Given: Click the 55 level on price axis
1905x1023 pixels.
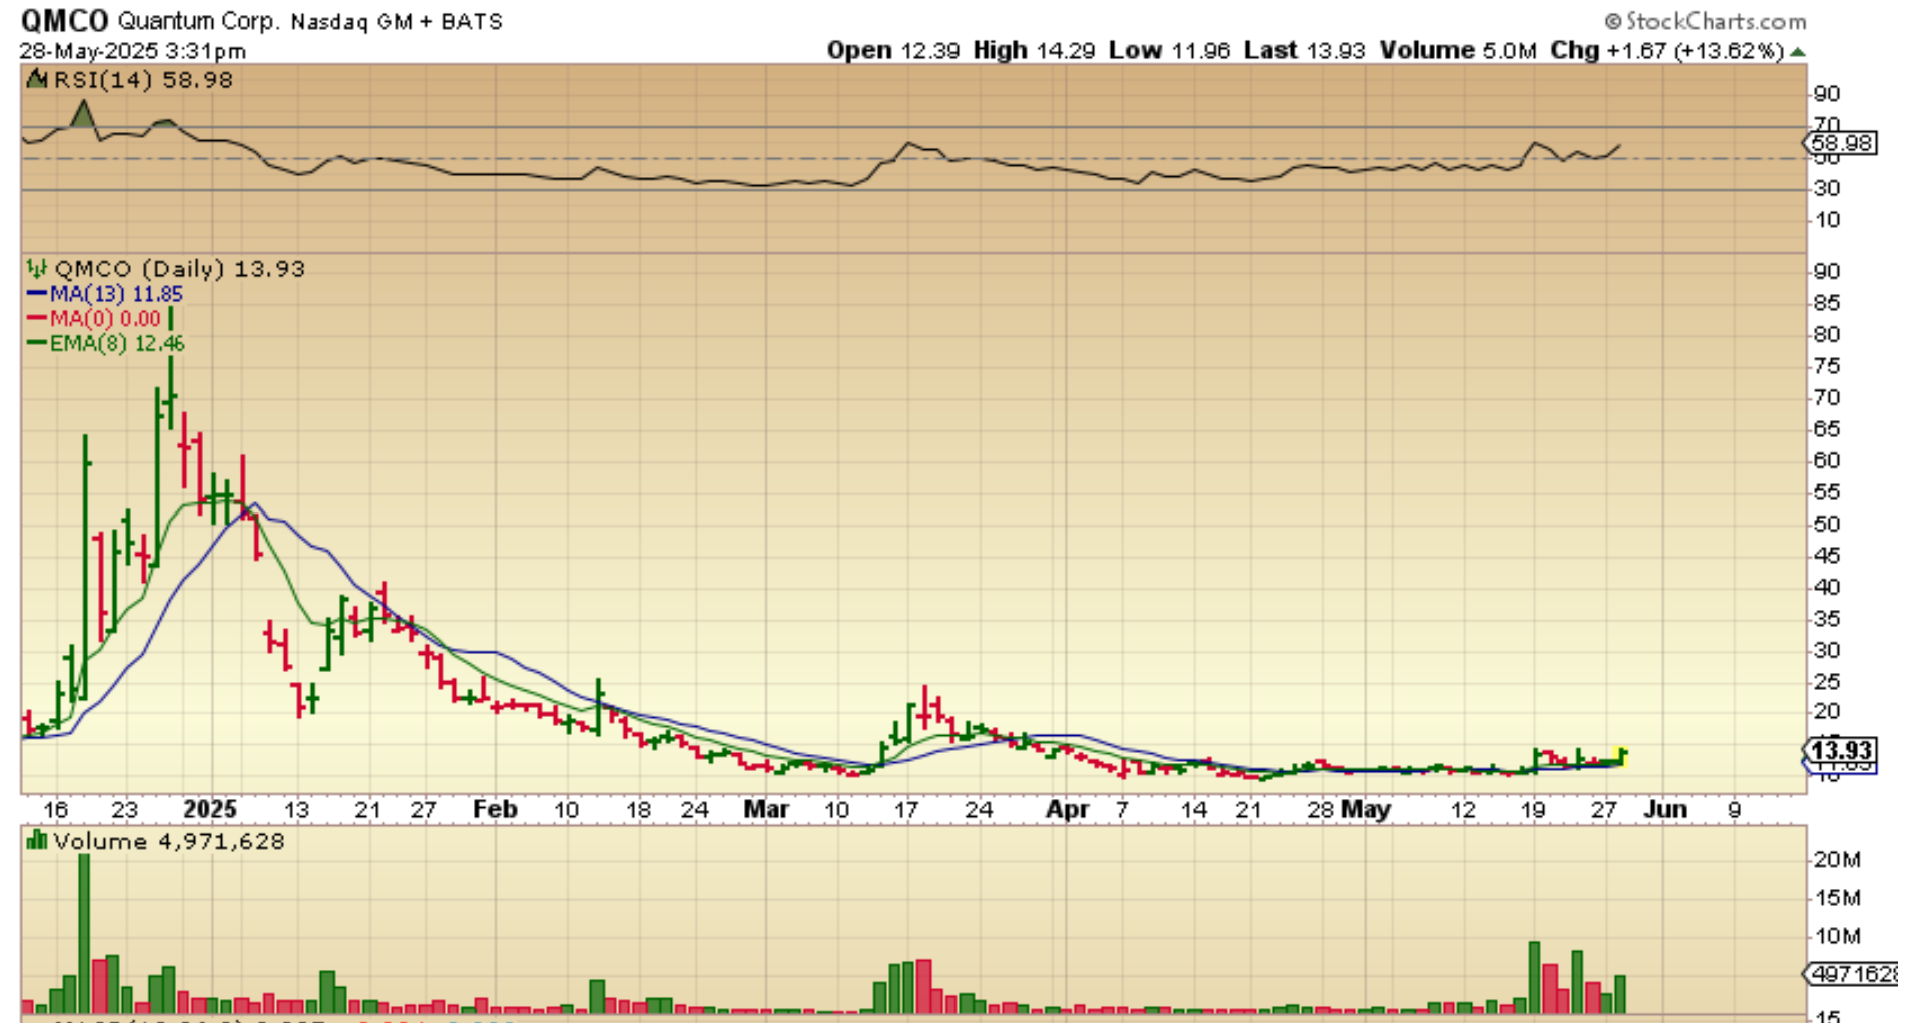Looking at the screenshot, I should click(x=1827, y=492).
